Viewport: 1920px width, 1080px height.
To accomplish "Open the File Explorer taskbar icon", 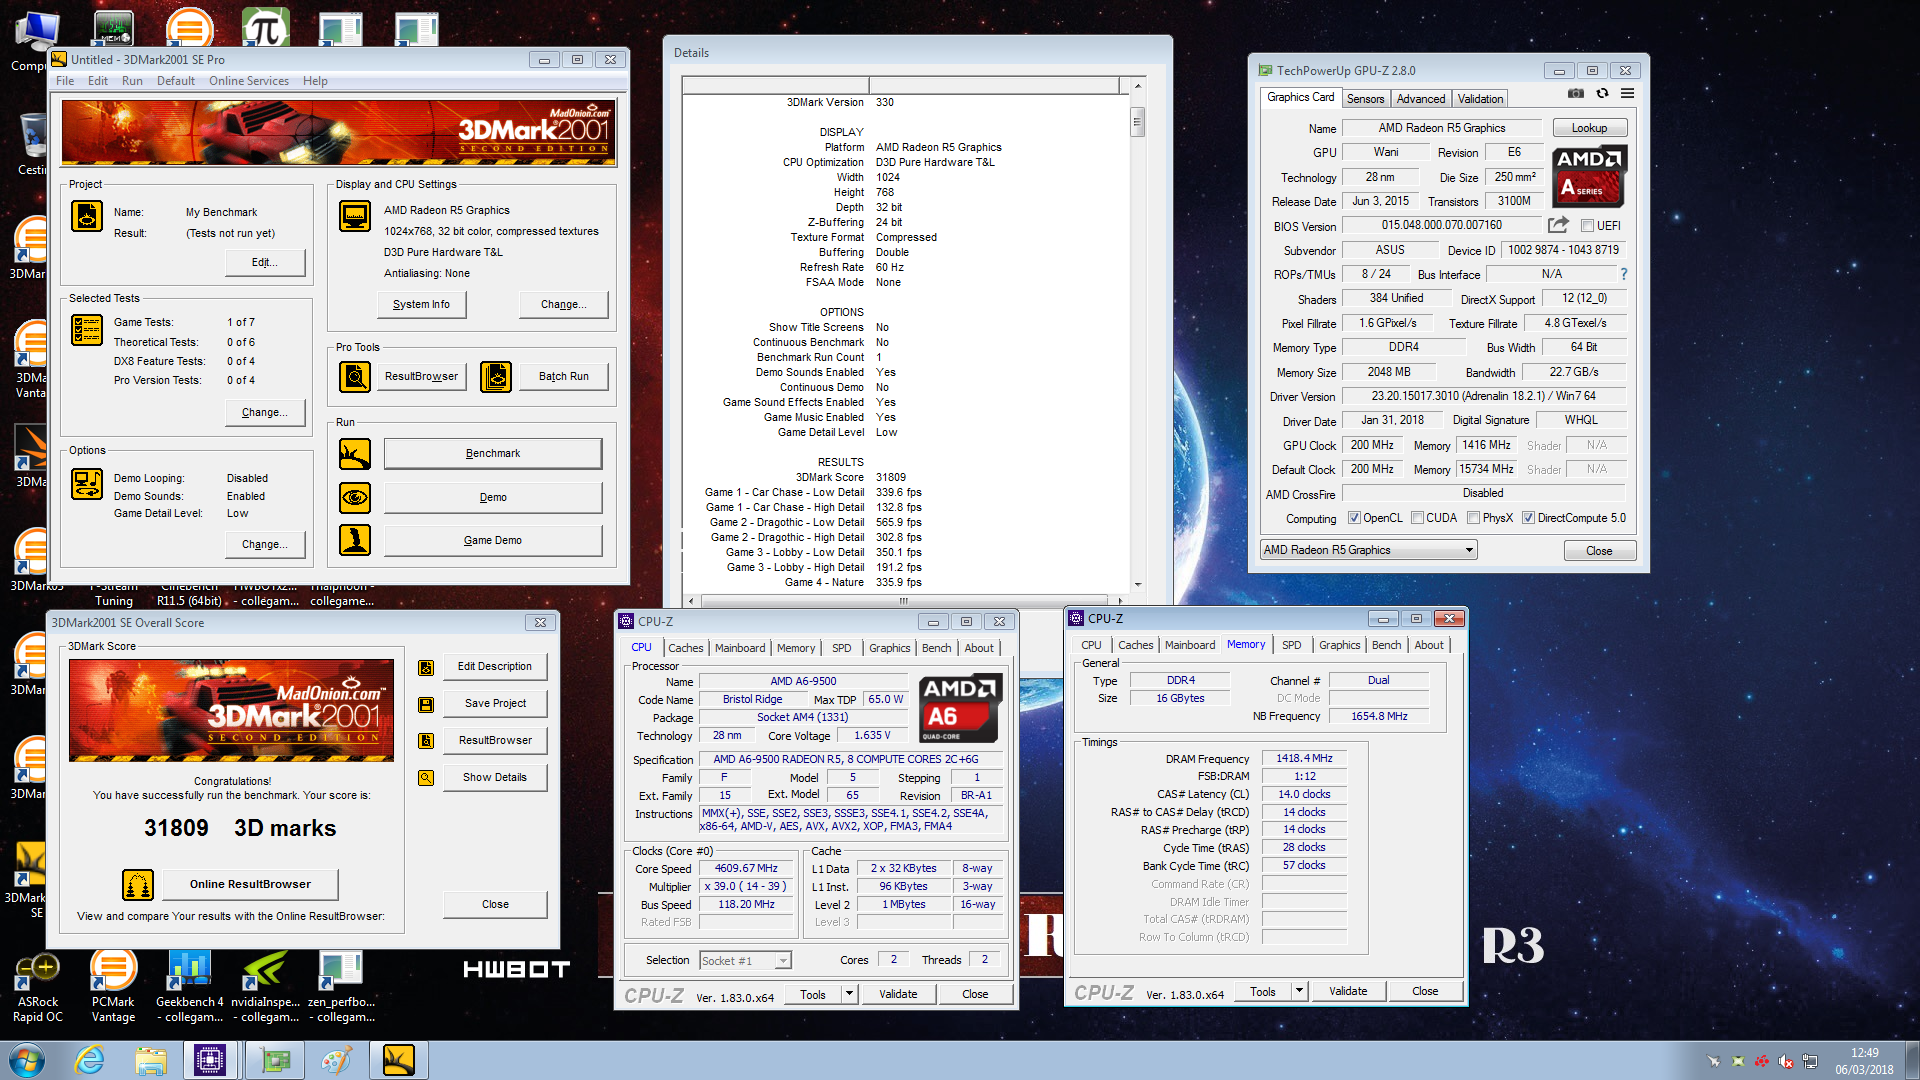I will pyautogui.click(x=151, y=1060).
